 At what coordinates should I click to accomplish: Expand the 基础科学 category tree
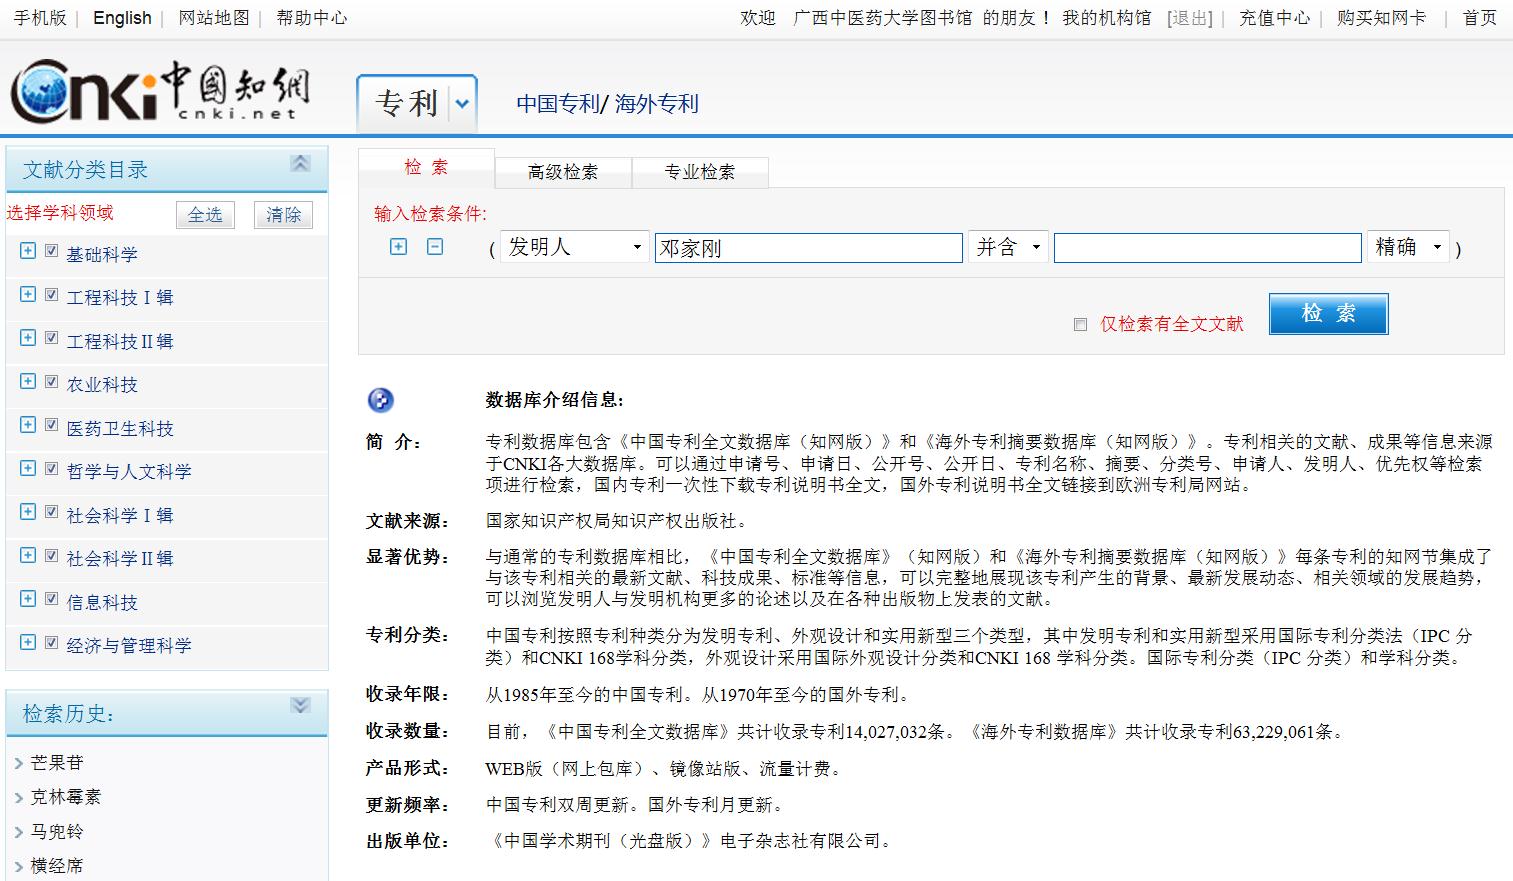click(x=28, y=251)
